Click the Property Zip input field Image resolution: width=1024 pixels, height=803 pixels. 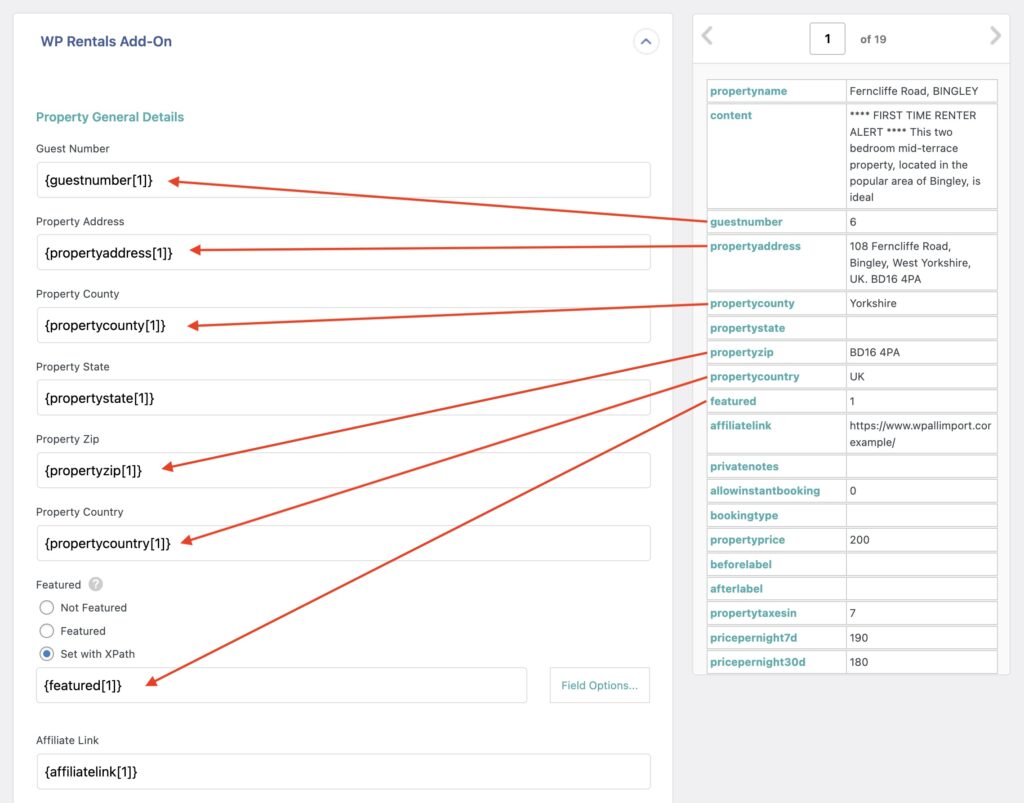click(x=345, y=470)
